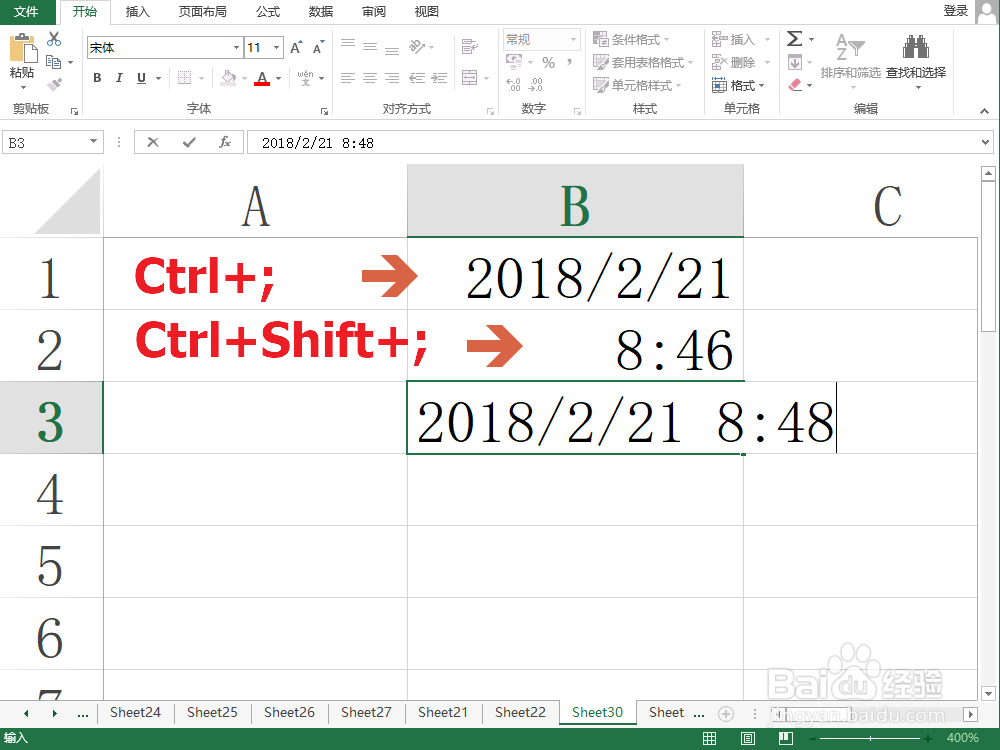Click the cell borders icon

[184, 78]
